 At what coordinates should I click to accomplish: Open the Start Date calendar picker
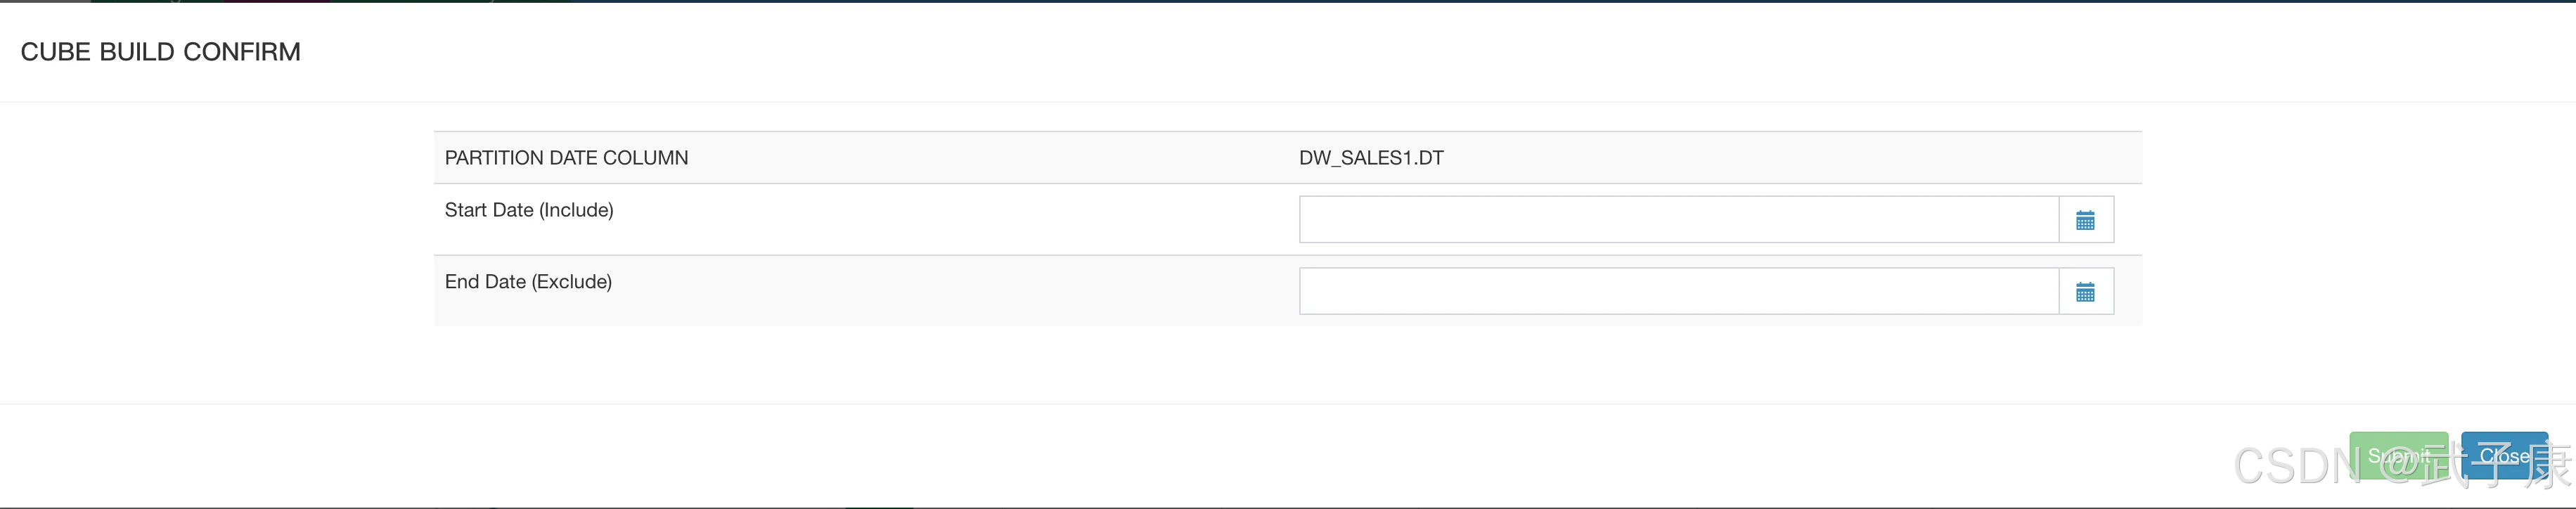tap(2085, 220)
